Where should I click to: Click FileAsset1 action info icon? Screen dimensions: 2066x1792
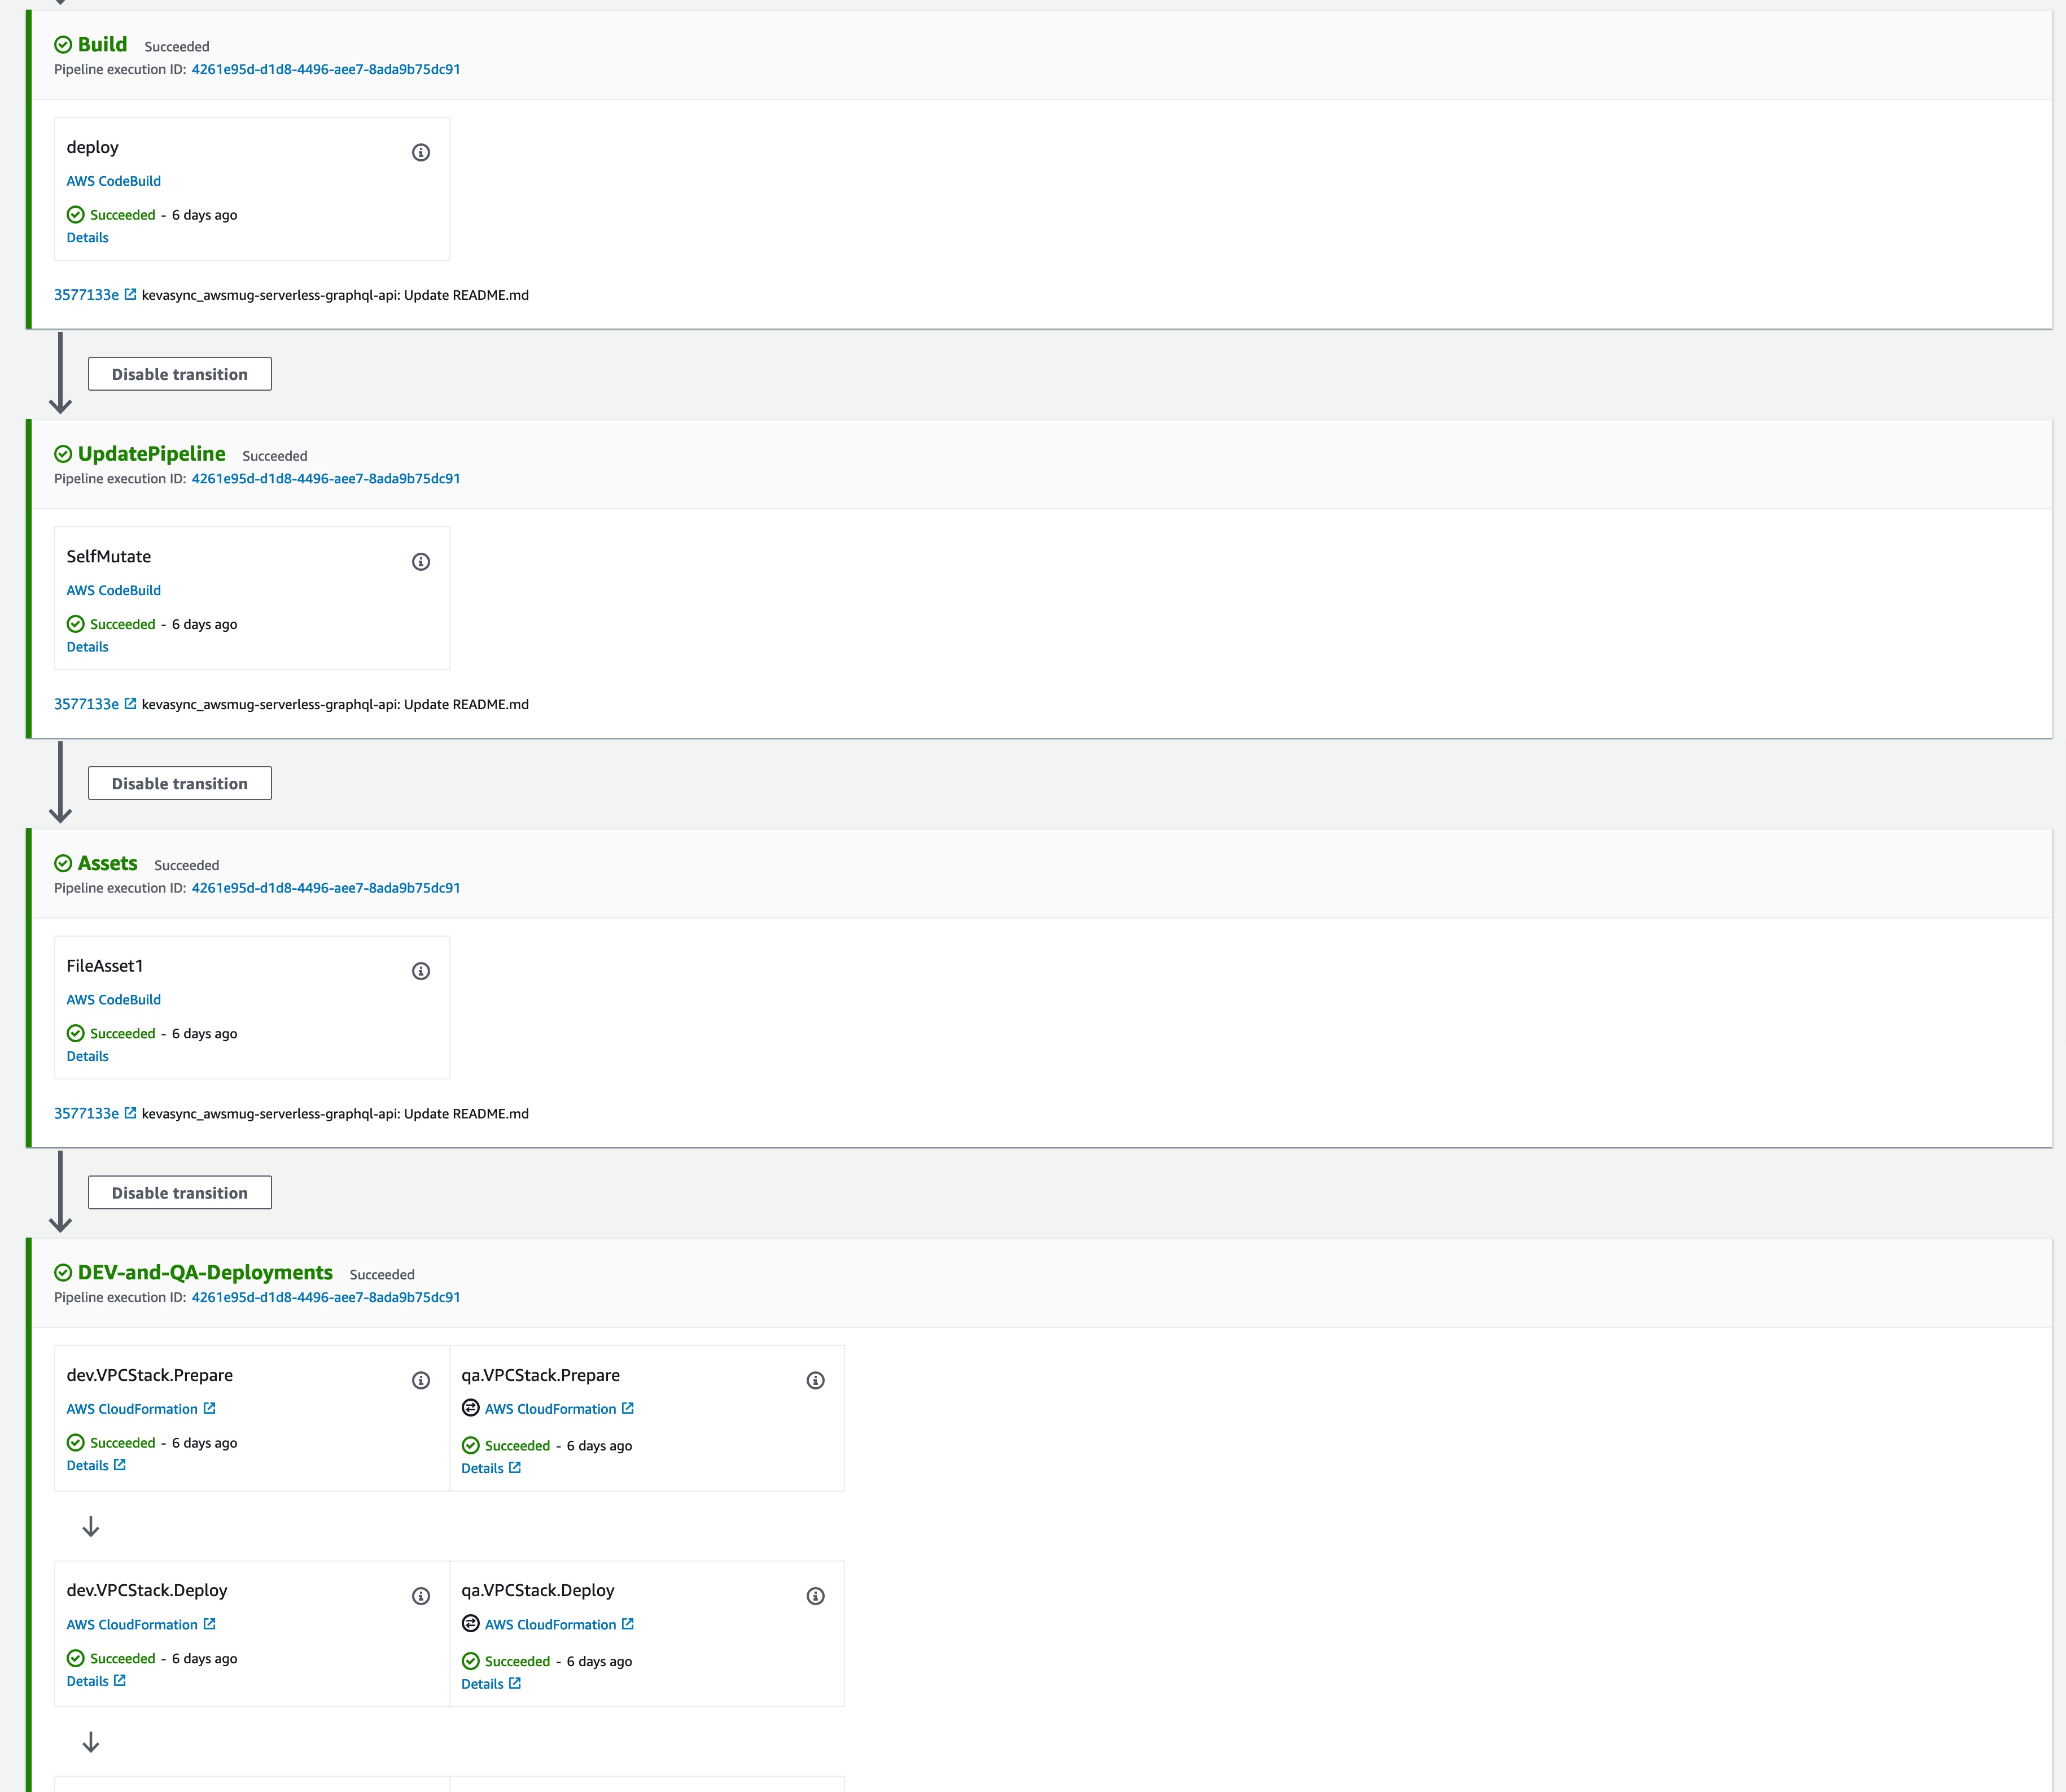pyautogui.click(x=421, y=971)
